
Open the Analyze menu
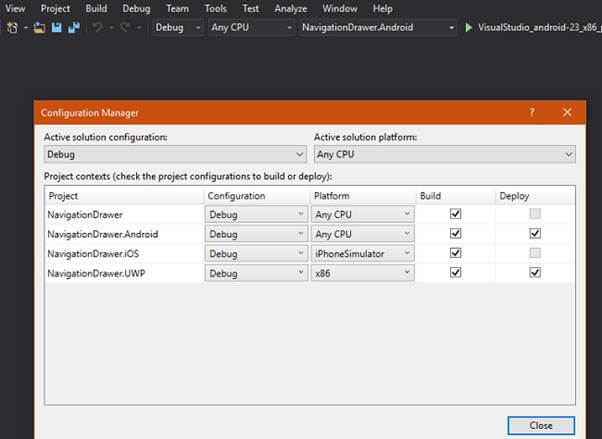(x=291, y=8)
